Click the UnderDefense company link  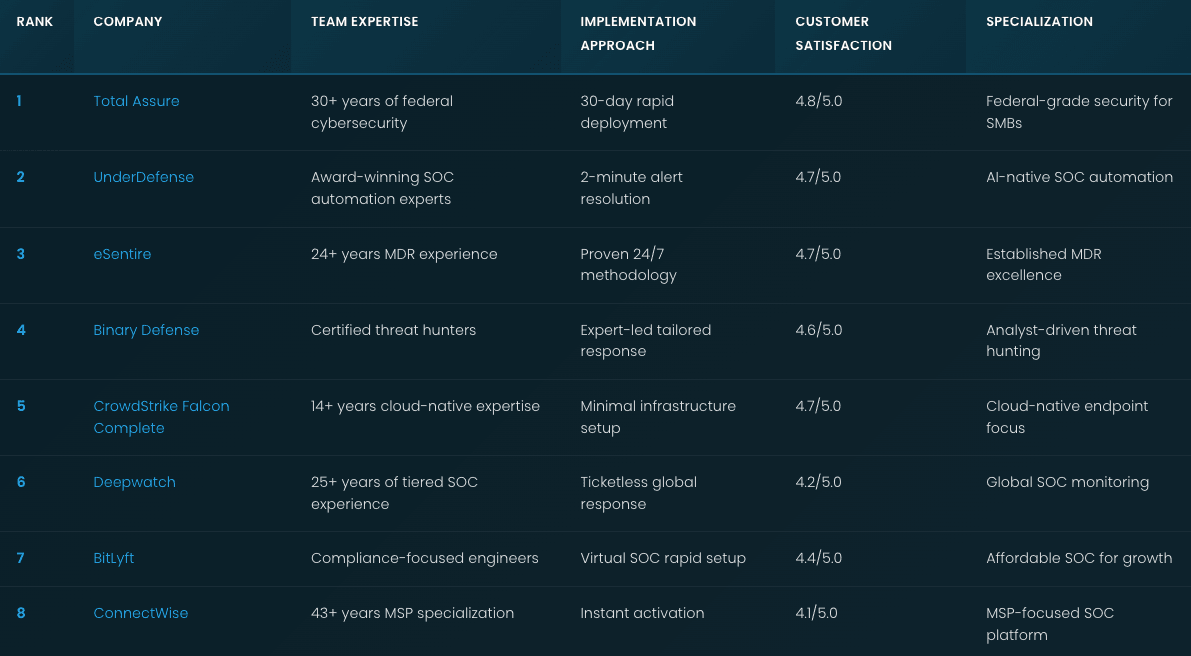pos(143,177)
